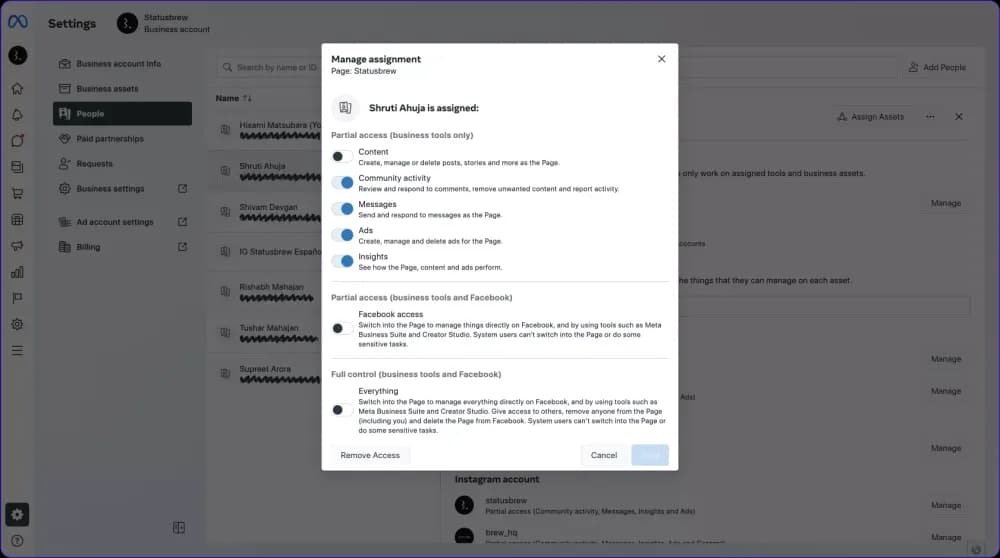Open Business assets in the sidebar

coord(107,89)
